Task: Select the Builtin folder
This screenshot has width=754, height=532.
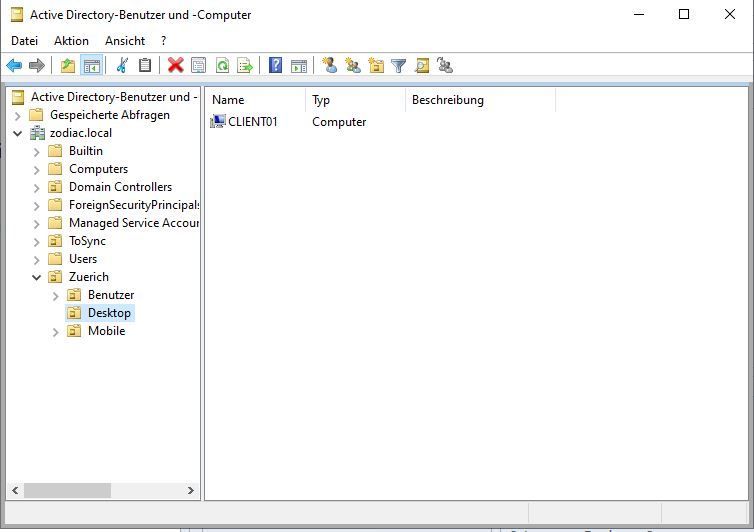Action: click(x=86, y=151)
